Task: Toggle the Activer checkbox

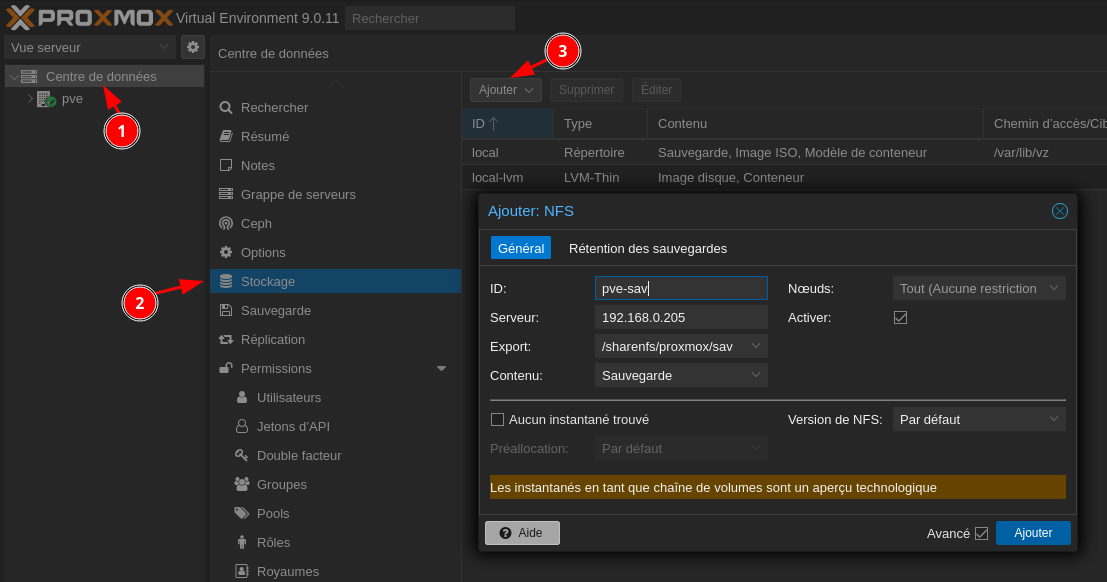Action: [900, 317]
